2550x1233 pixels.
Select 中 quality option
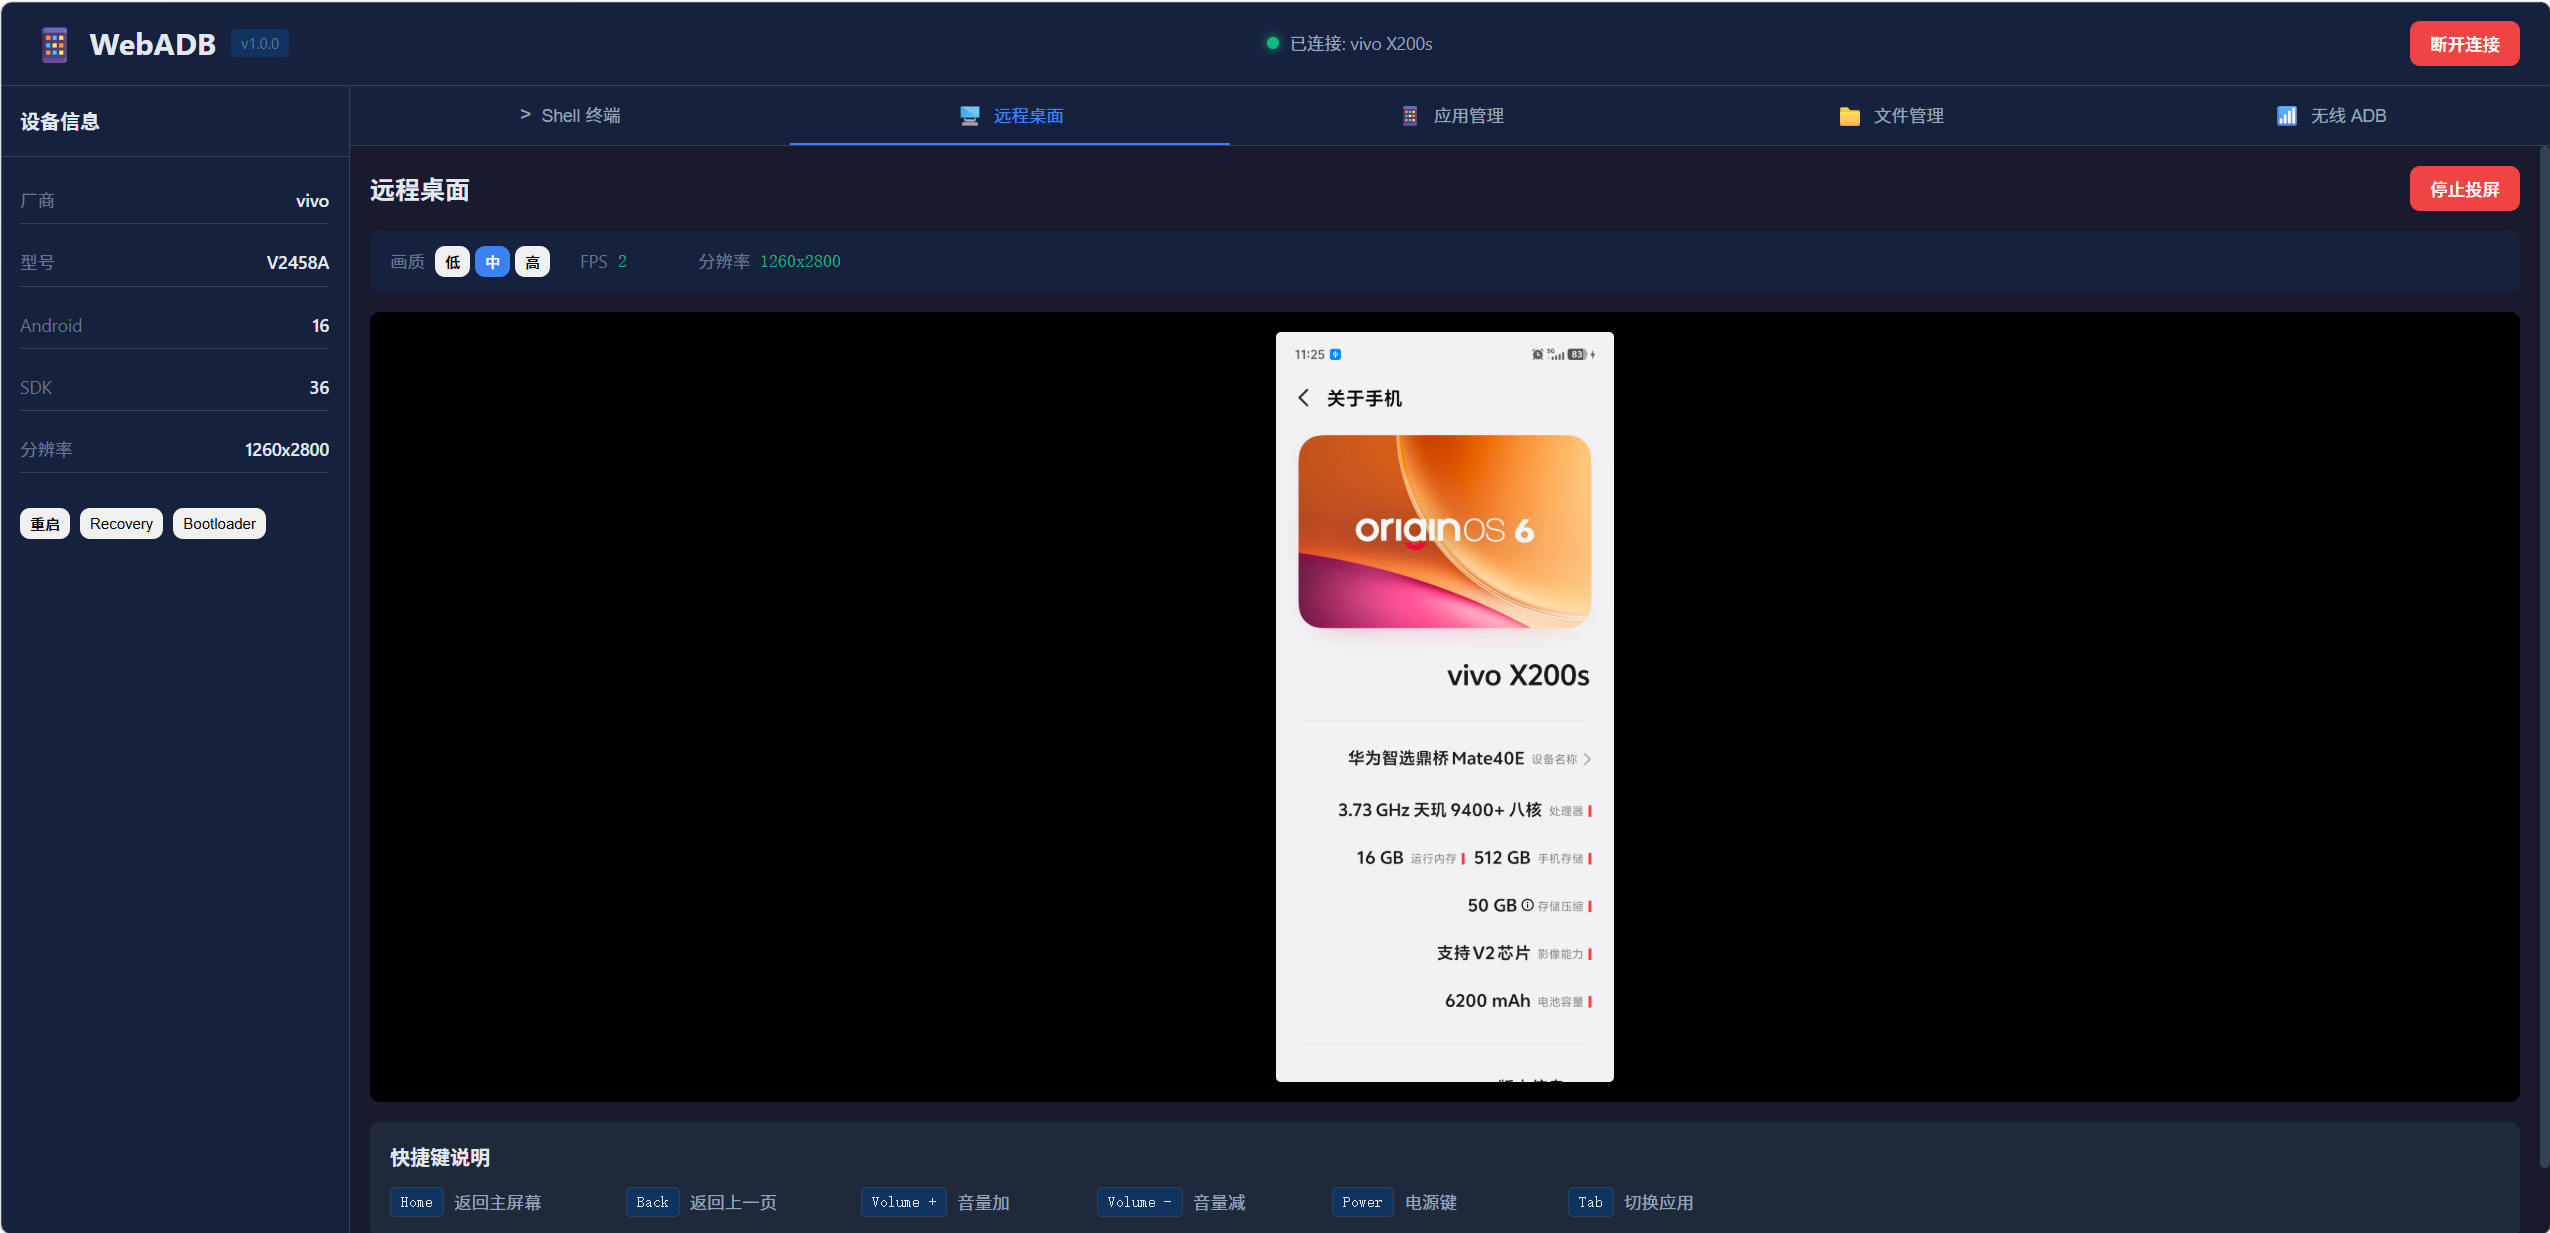[492, 262]
